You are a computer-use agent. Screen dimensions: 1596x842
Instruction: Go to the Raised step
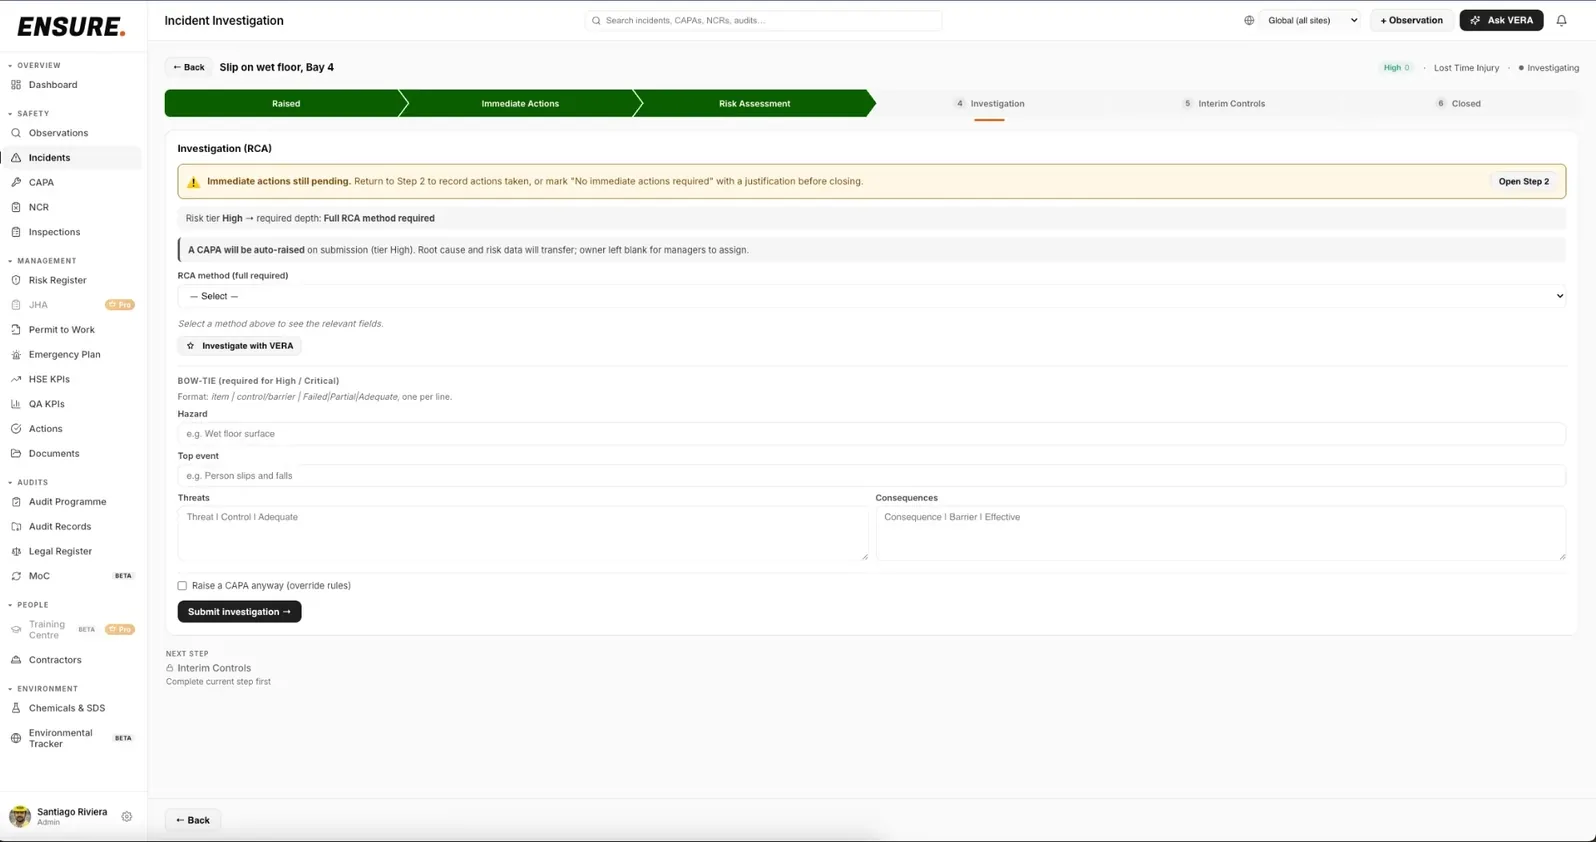[286, 103]
